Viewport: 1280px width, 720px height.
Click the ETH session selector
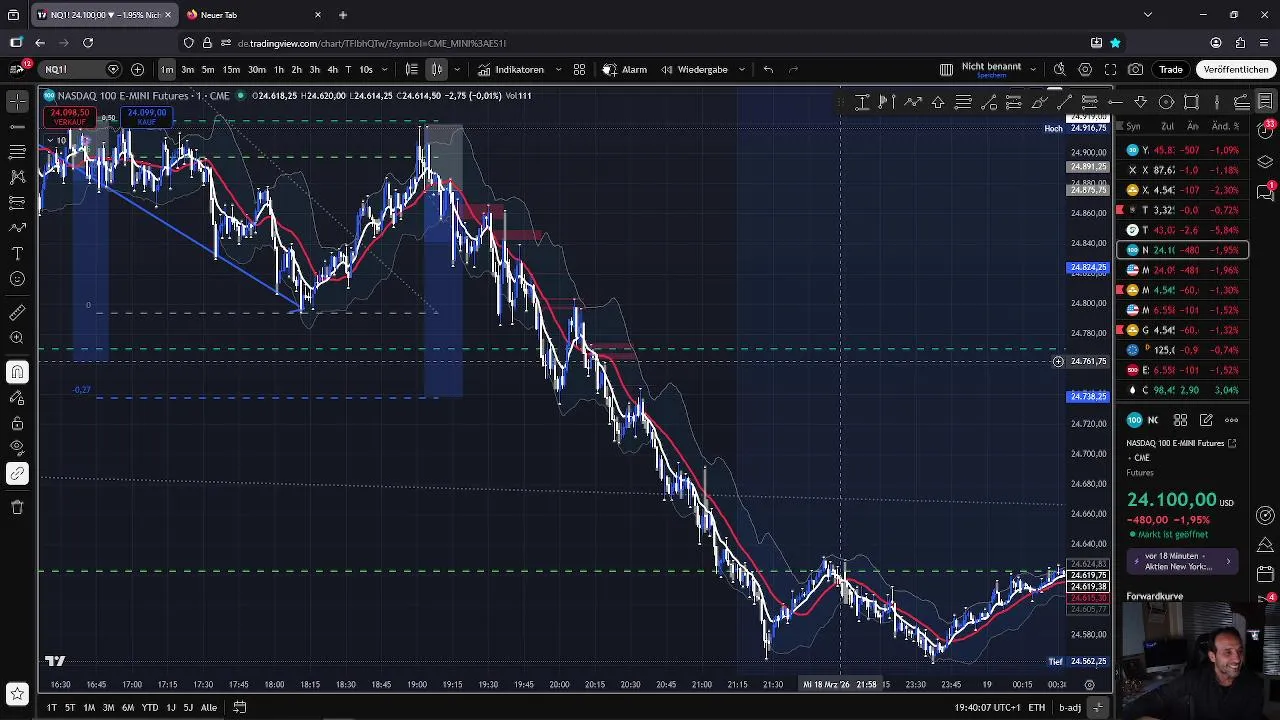1037,707
